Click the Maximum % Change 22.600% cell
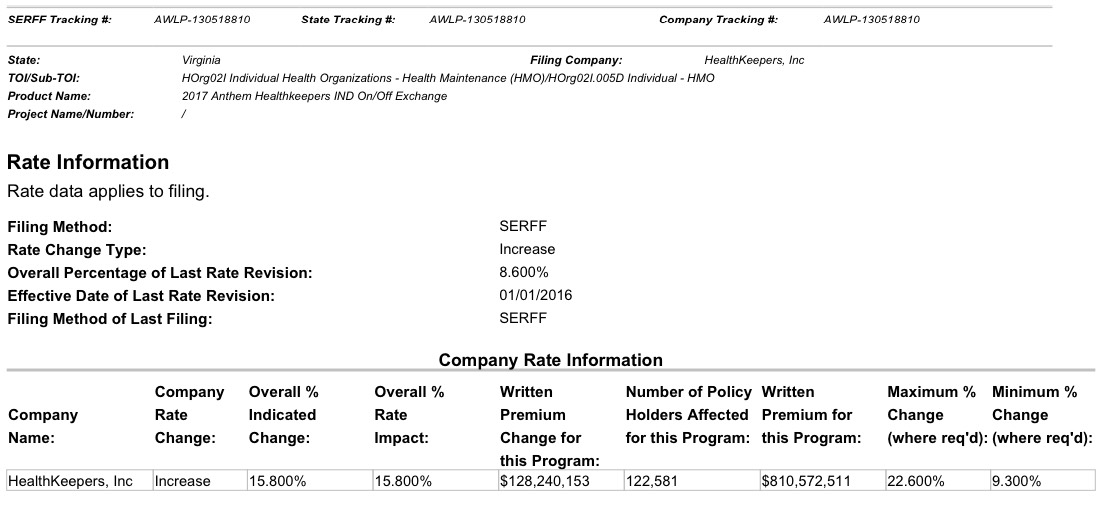 click(x=916, y=481)
